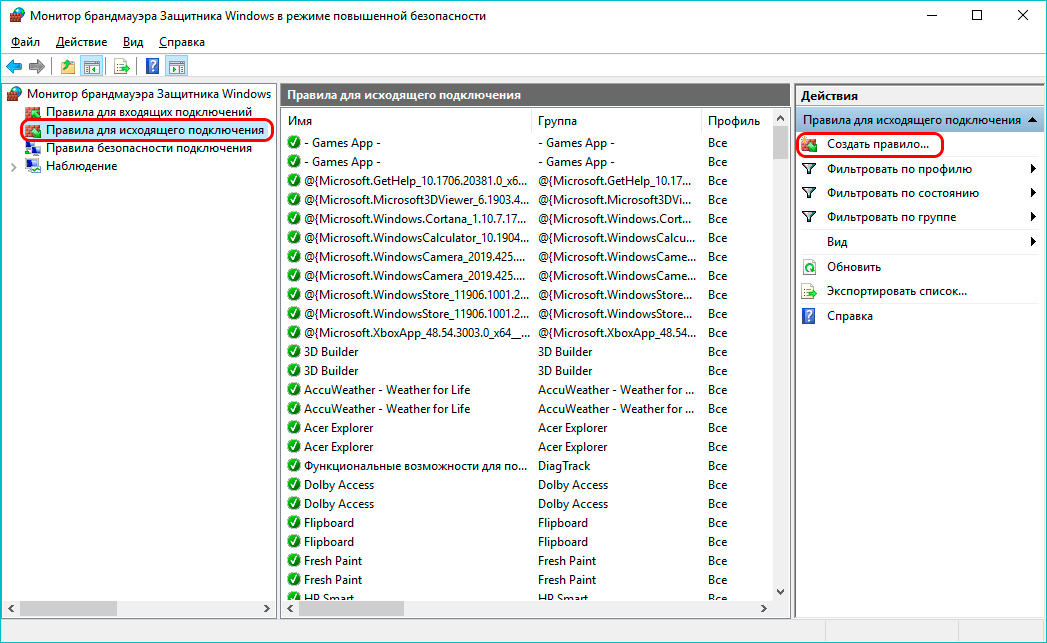Toggle the Show/Hide Action Pane toolbar icon

[x=177, y=66]
